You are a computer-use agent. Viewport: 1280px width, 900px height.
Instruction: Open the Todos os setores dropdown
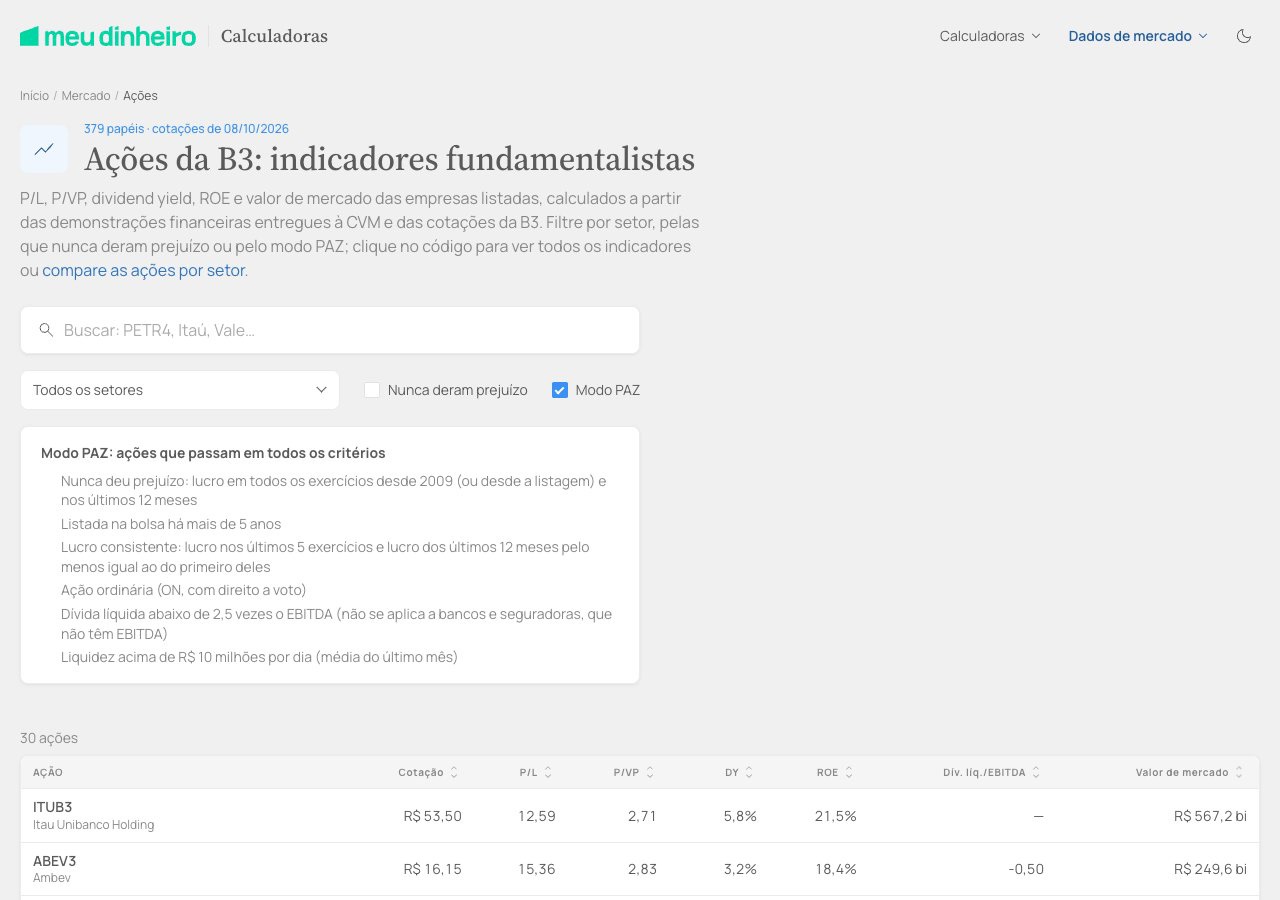click(x=180, y=390)
